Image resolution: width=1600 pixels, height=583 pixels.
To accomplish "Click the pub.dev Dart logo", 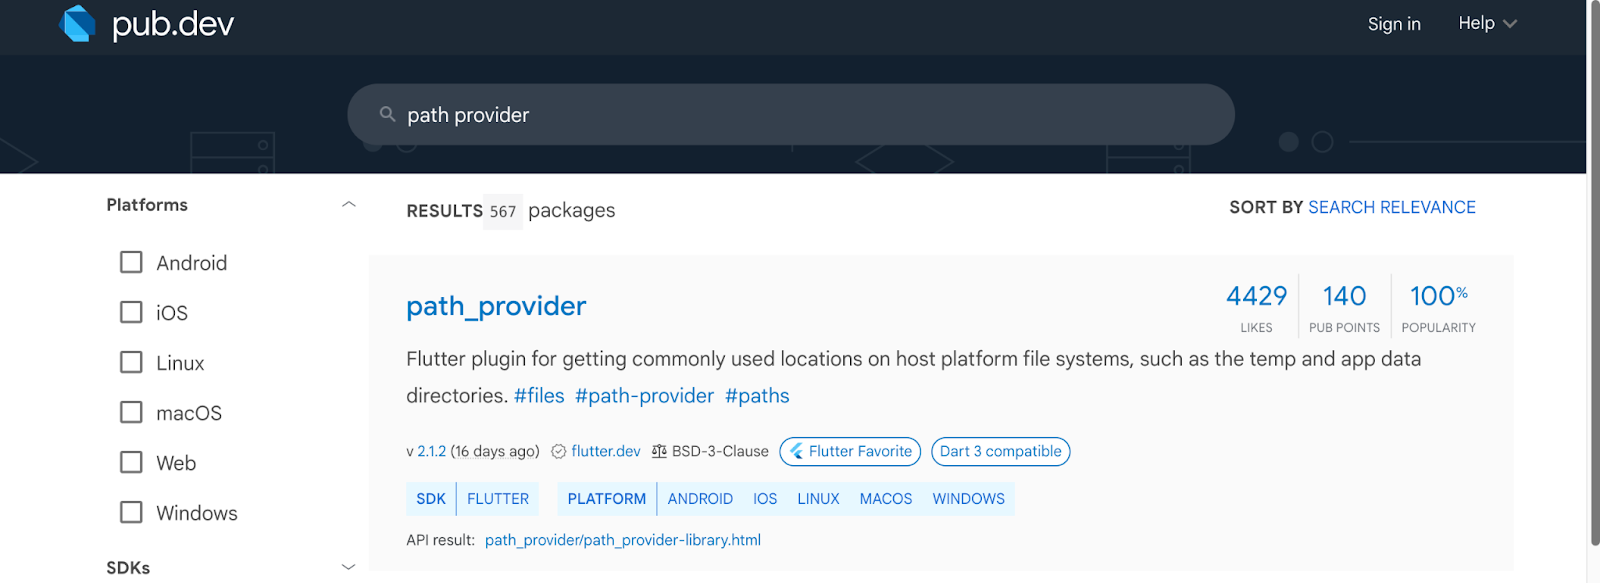I will pos(77,23).
